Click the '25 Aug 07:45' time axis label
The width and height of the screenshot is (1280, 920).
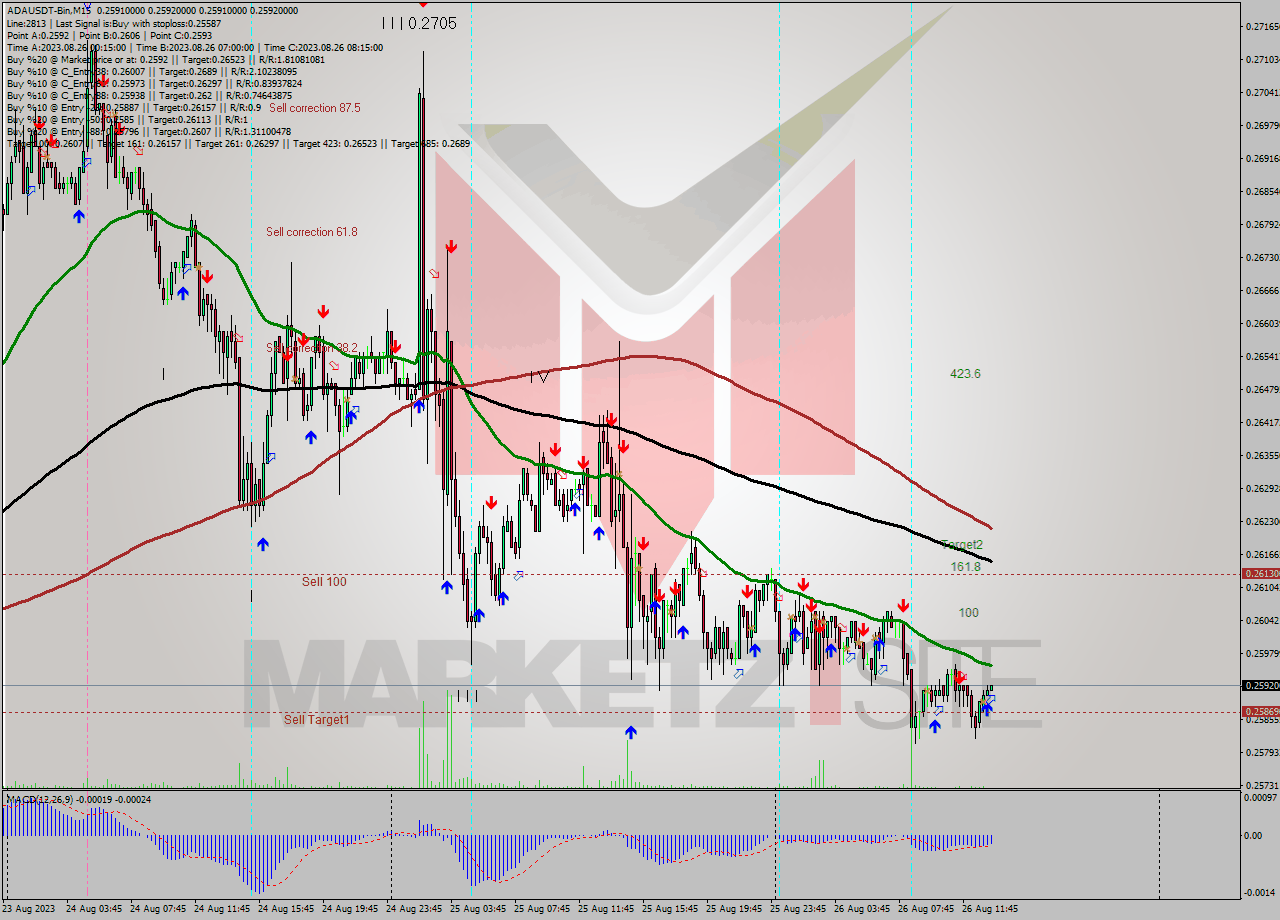(542, 909)
